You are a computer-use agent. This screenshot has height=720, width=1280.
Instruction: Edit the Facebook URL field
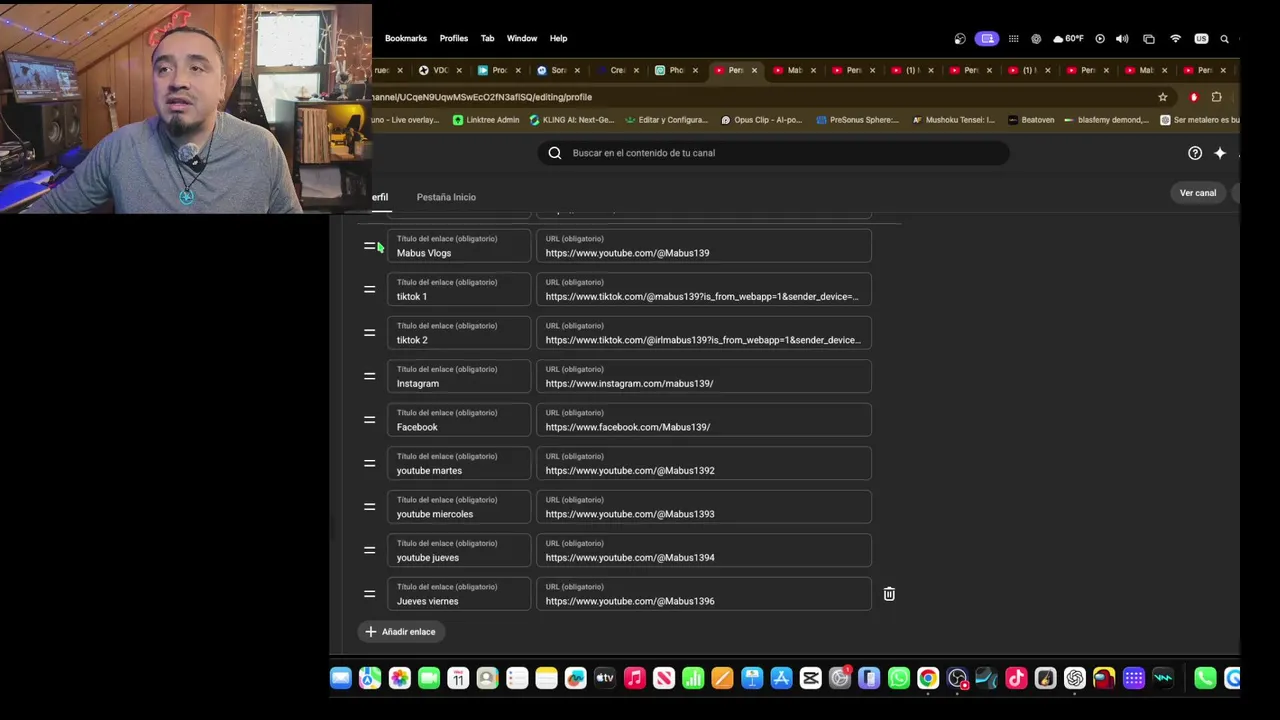pos(704,420)
